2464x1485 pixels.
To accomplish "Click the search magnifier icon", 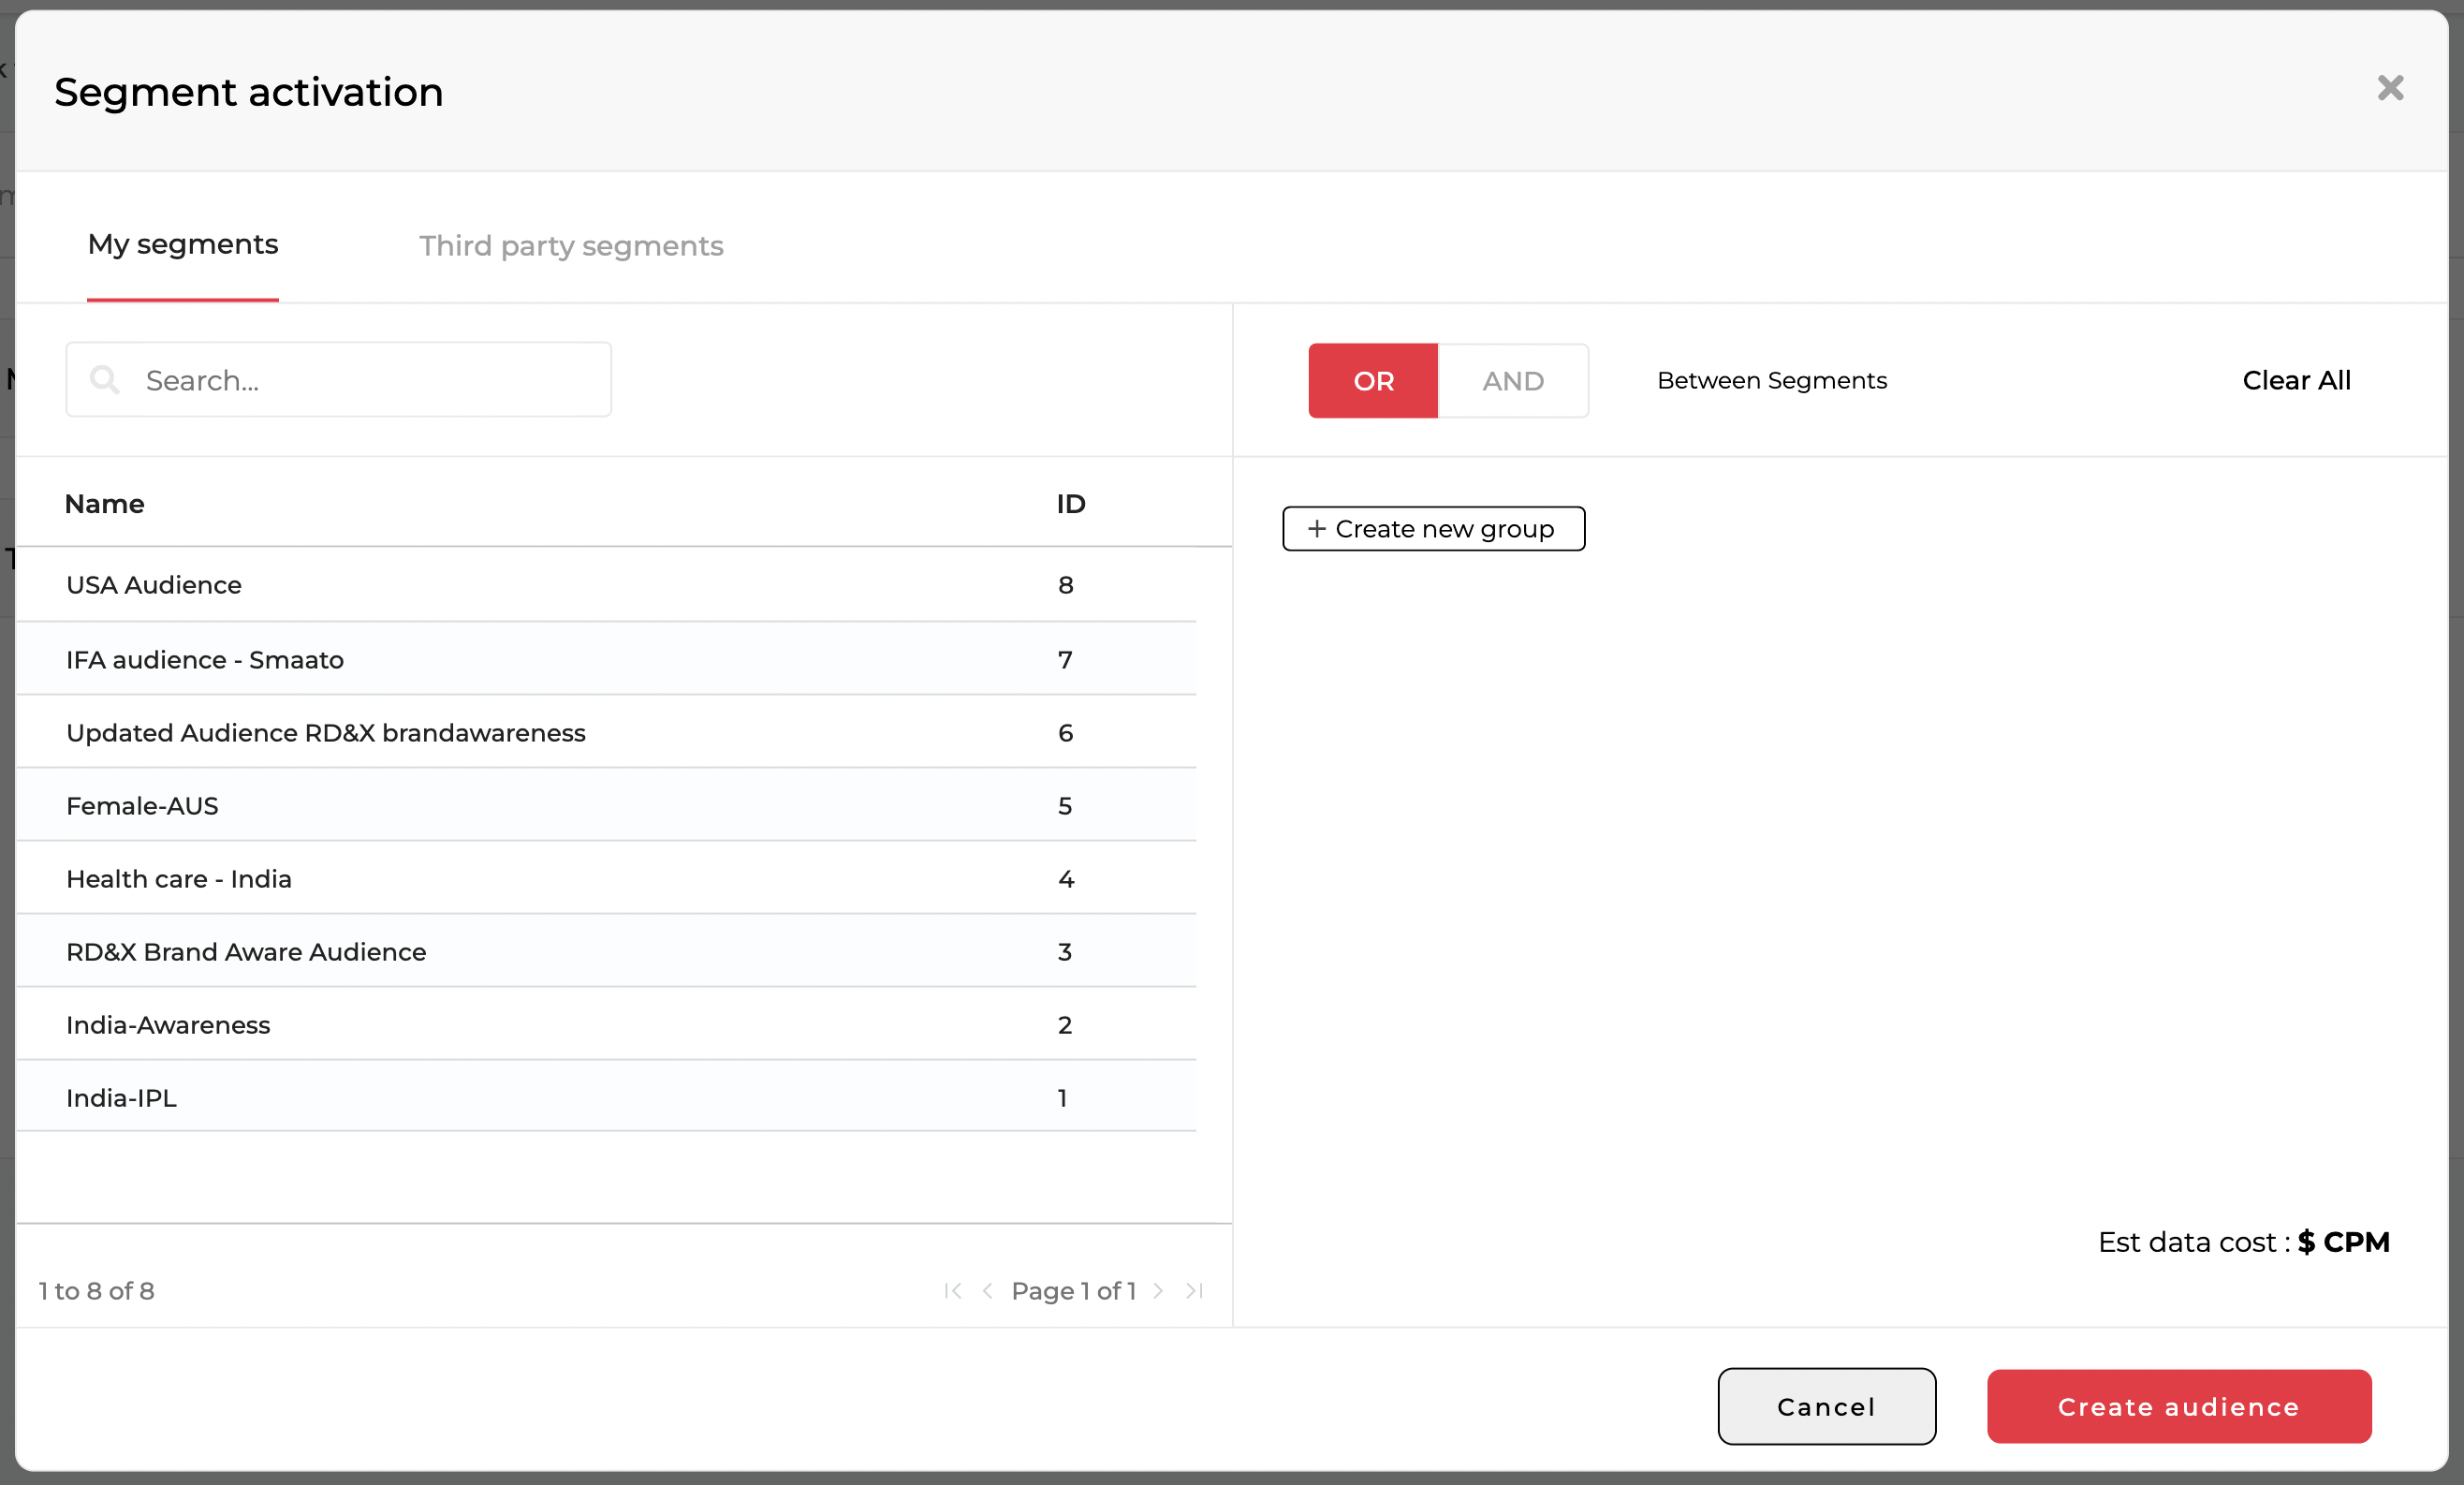I will click(104, 379).
